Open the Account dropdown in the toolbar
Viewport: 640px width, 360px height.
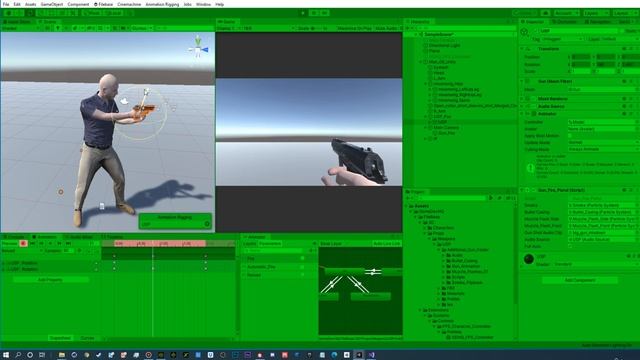click(x=566, y=13)
